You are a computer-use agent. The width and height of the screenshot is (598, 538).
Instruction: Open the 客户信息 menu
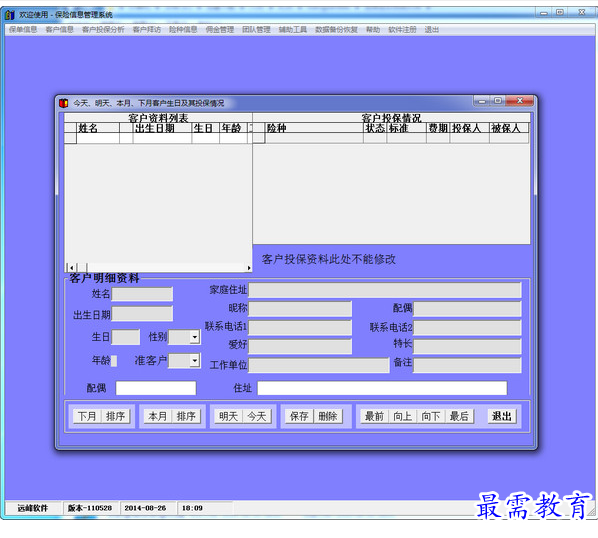59,29
